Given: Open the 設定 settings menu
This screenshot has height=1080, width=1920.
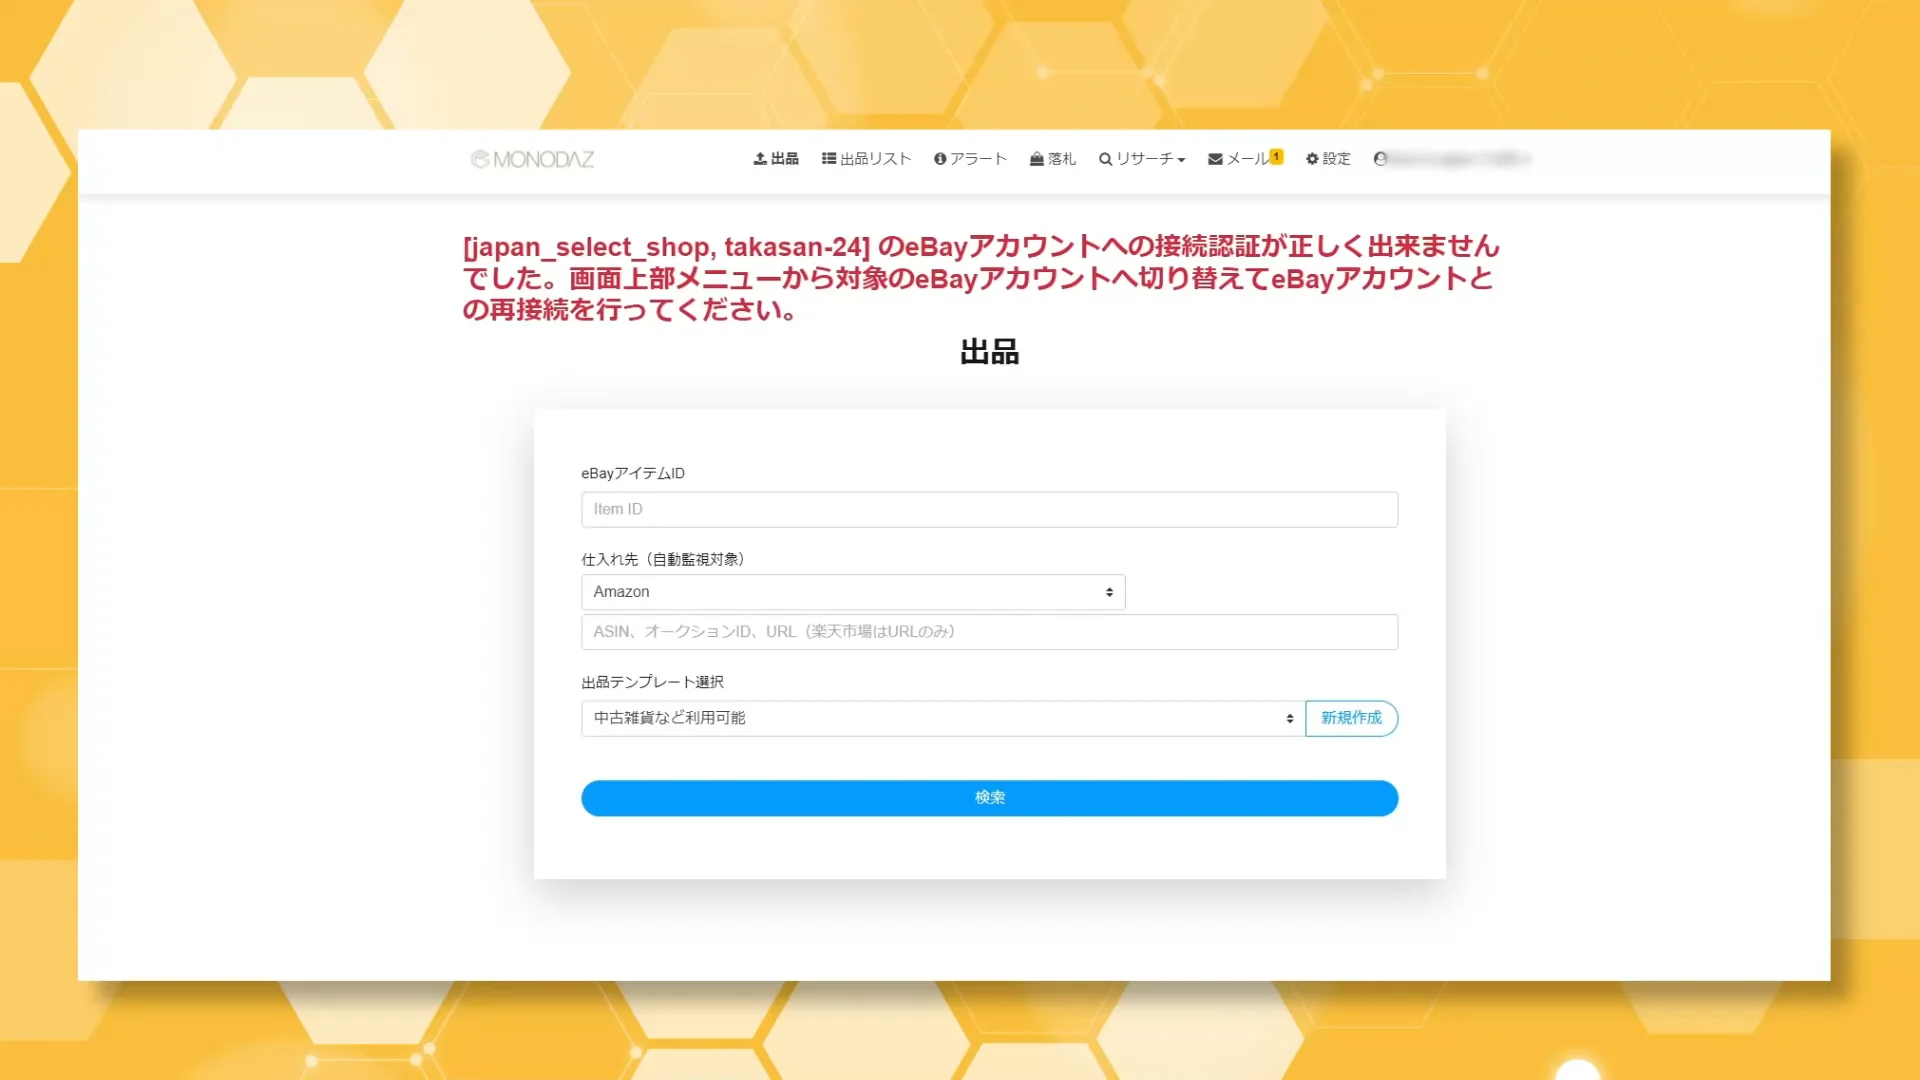Looking at the screenshot, I should pyautogui.click(x=1328, y=159).
